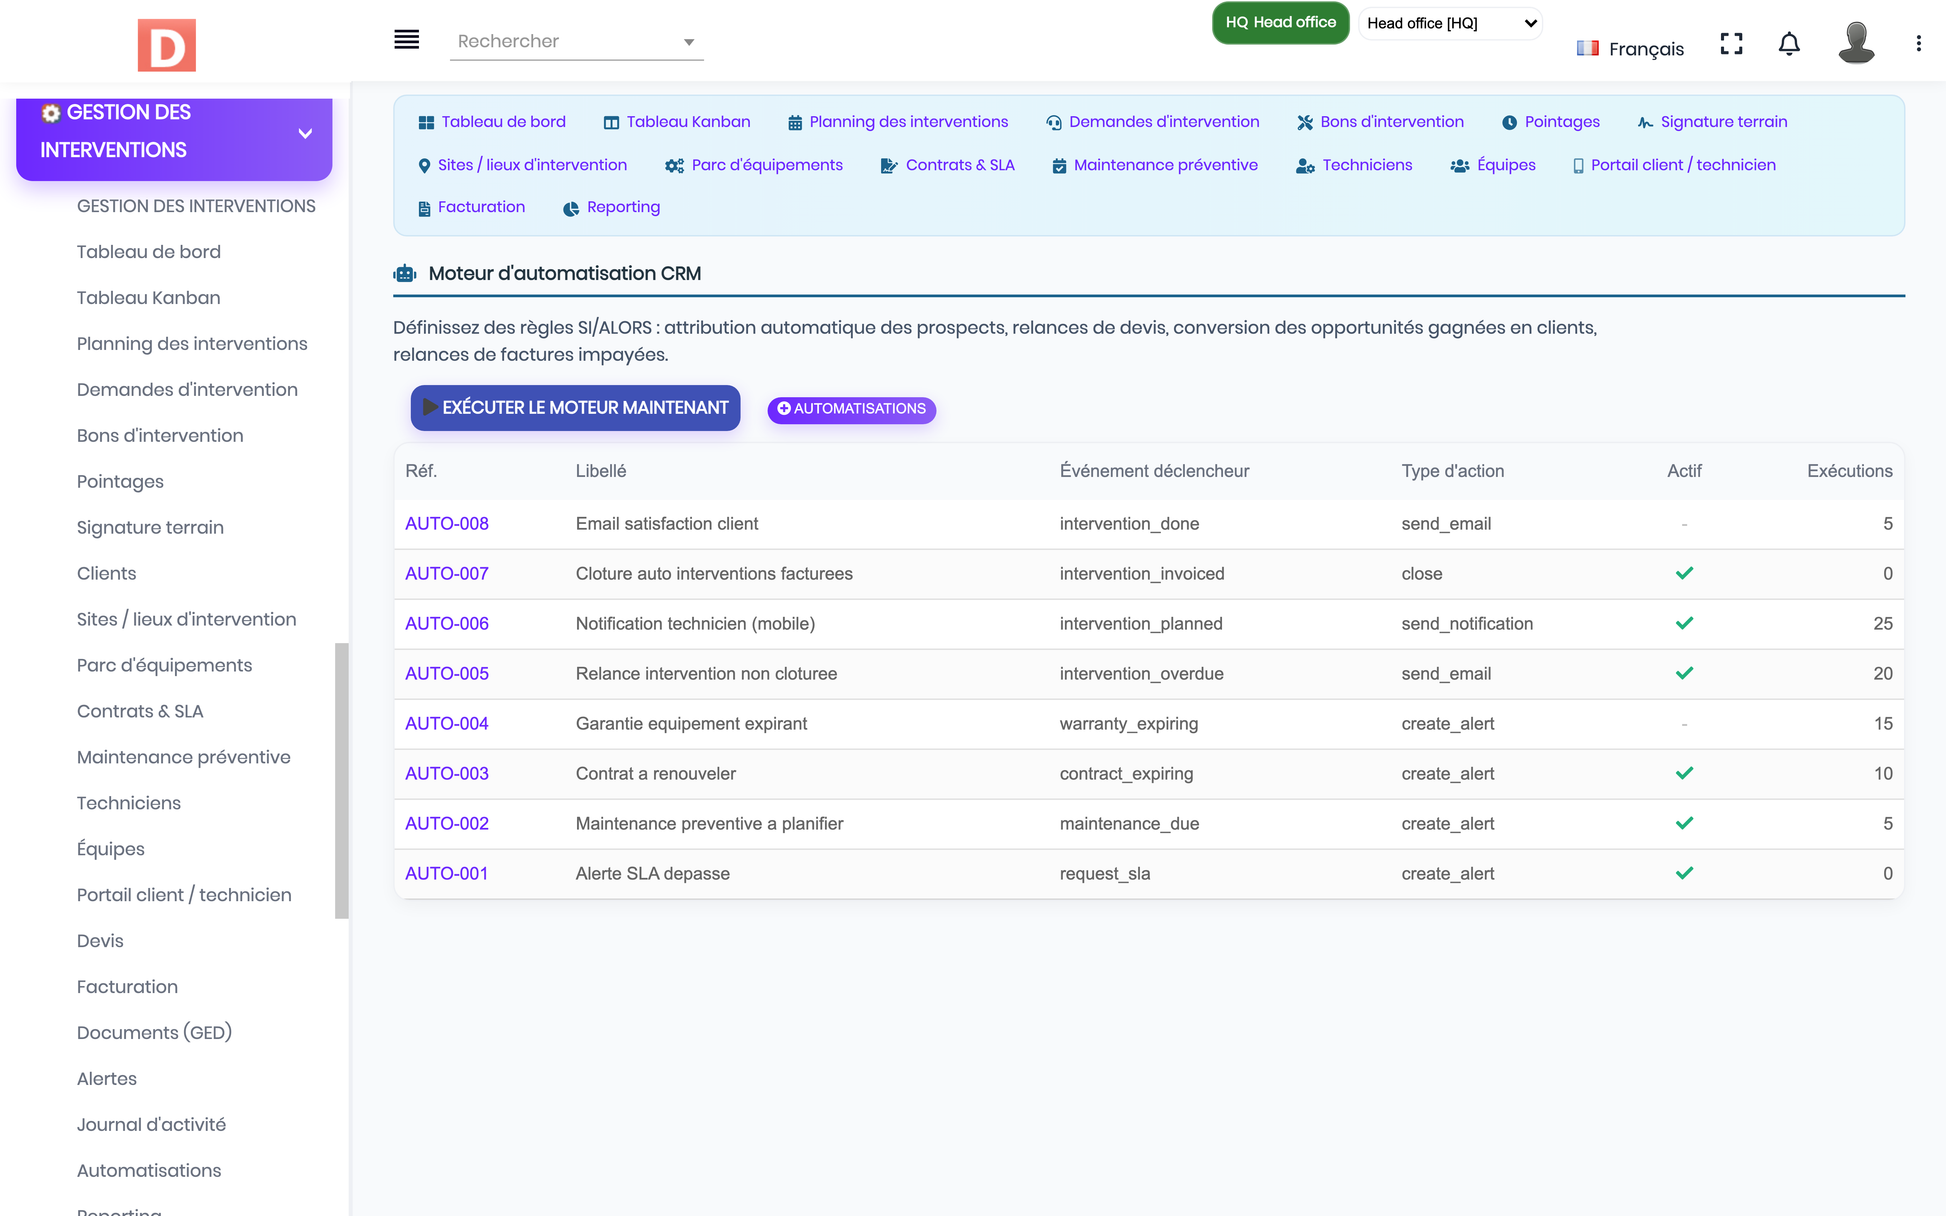The height and width of the screenshot is (1216, 1946).
Task: Open Tableau Kanban in the sidebar
Action: pyautogui.click(x=148, y=298)
